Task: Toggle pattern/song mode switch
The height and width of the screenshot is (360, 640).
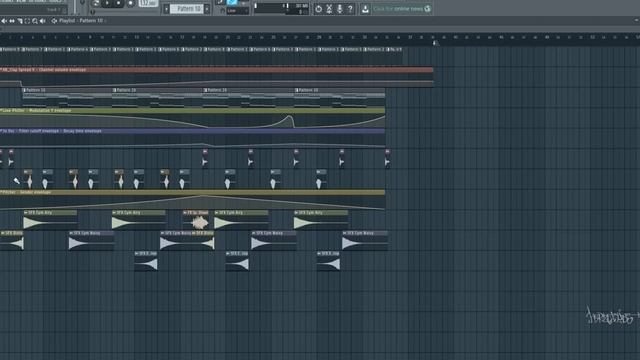Action: pos(96,3)
